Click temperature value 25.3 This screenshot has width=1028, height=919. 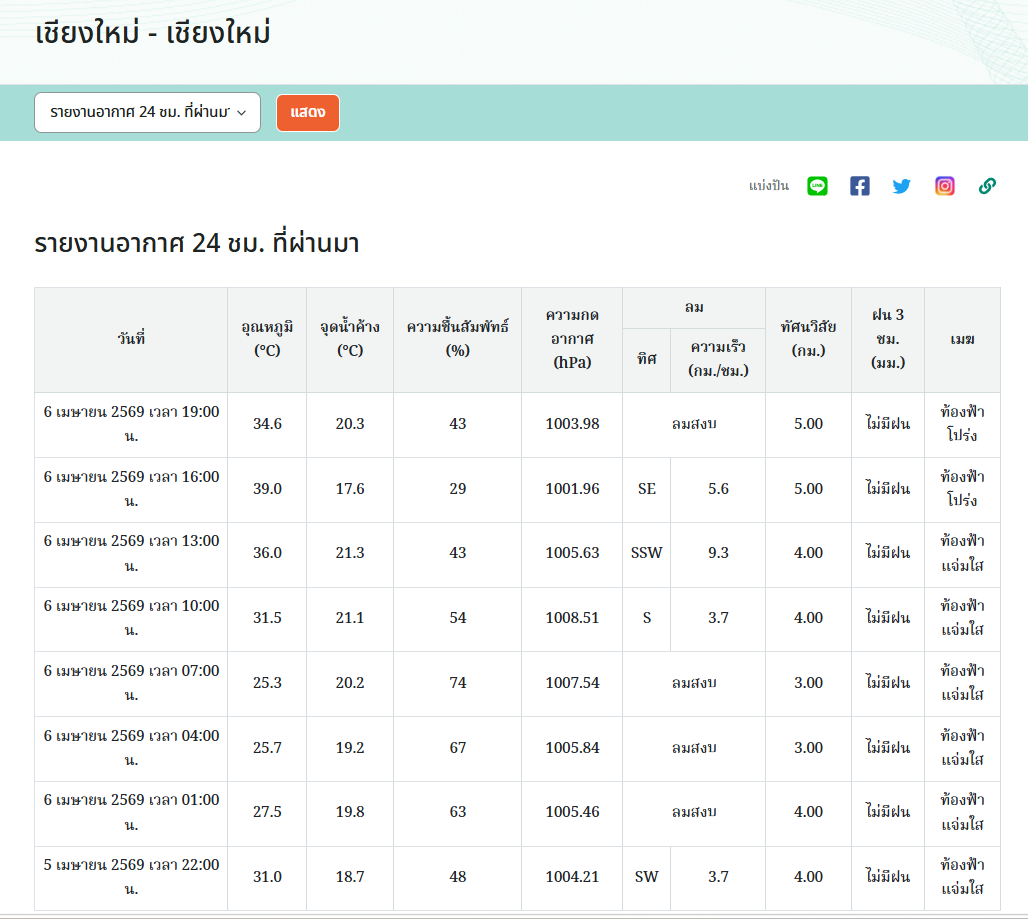pyautogui.click(x=267, y=683)
